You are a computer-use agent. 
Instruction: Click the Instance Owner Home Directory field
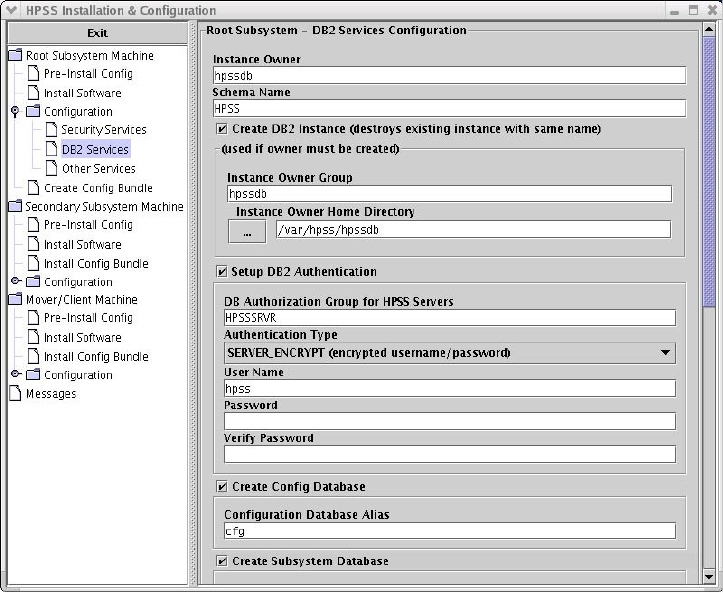point(474,230)
